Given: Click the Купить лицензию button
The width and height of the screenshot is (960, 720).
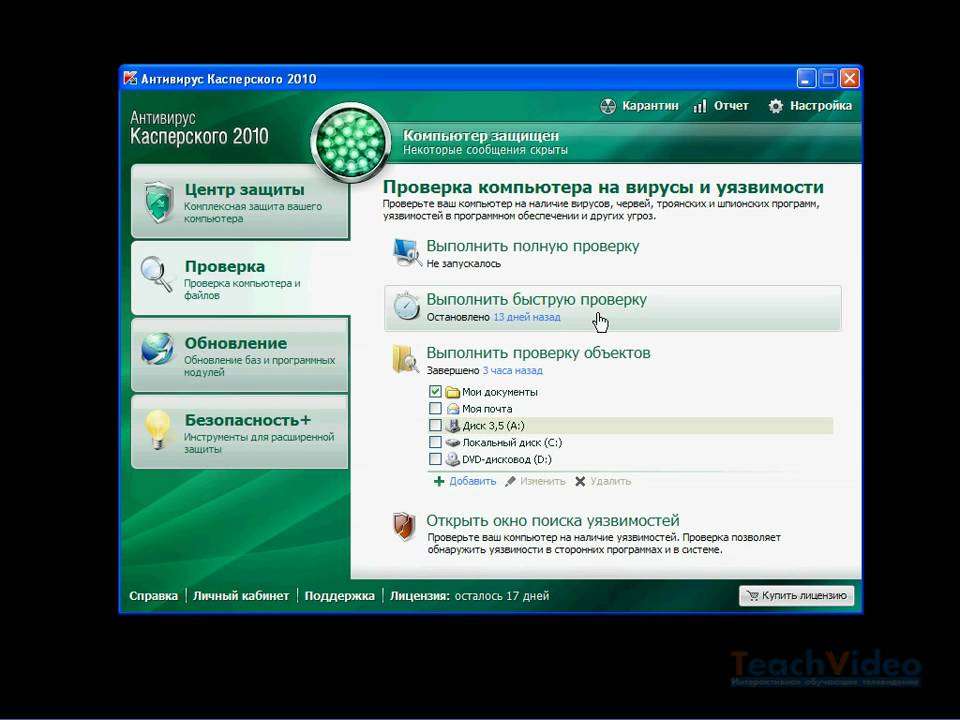Looking at the screenshot, I should 797,595.
